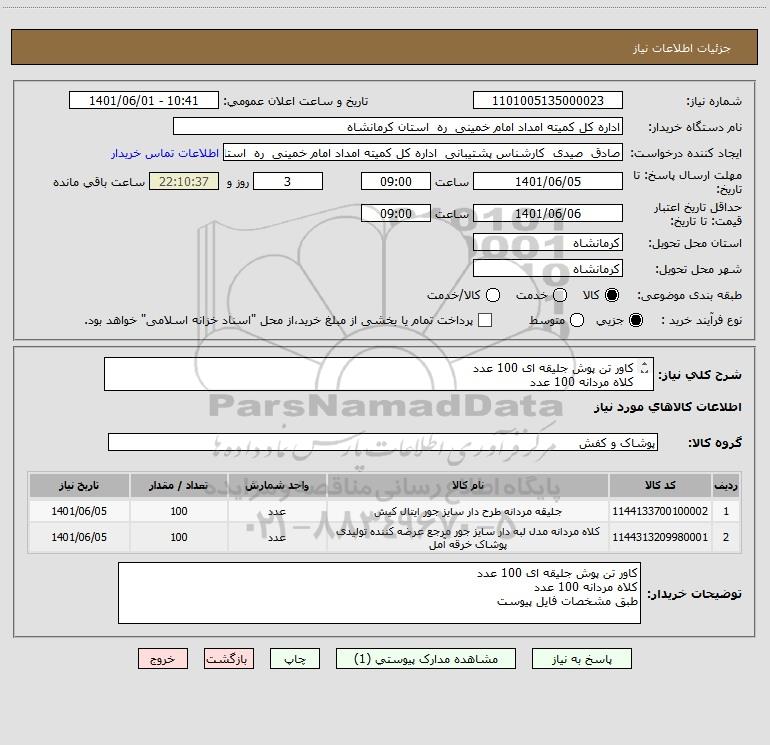The height and width of the screenshot is (745, 770).
Task: Click the unit عدد in row 1
Action: [x=277, y=512]
